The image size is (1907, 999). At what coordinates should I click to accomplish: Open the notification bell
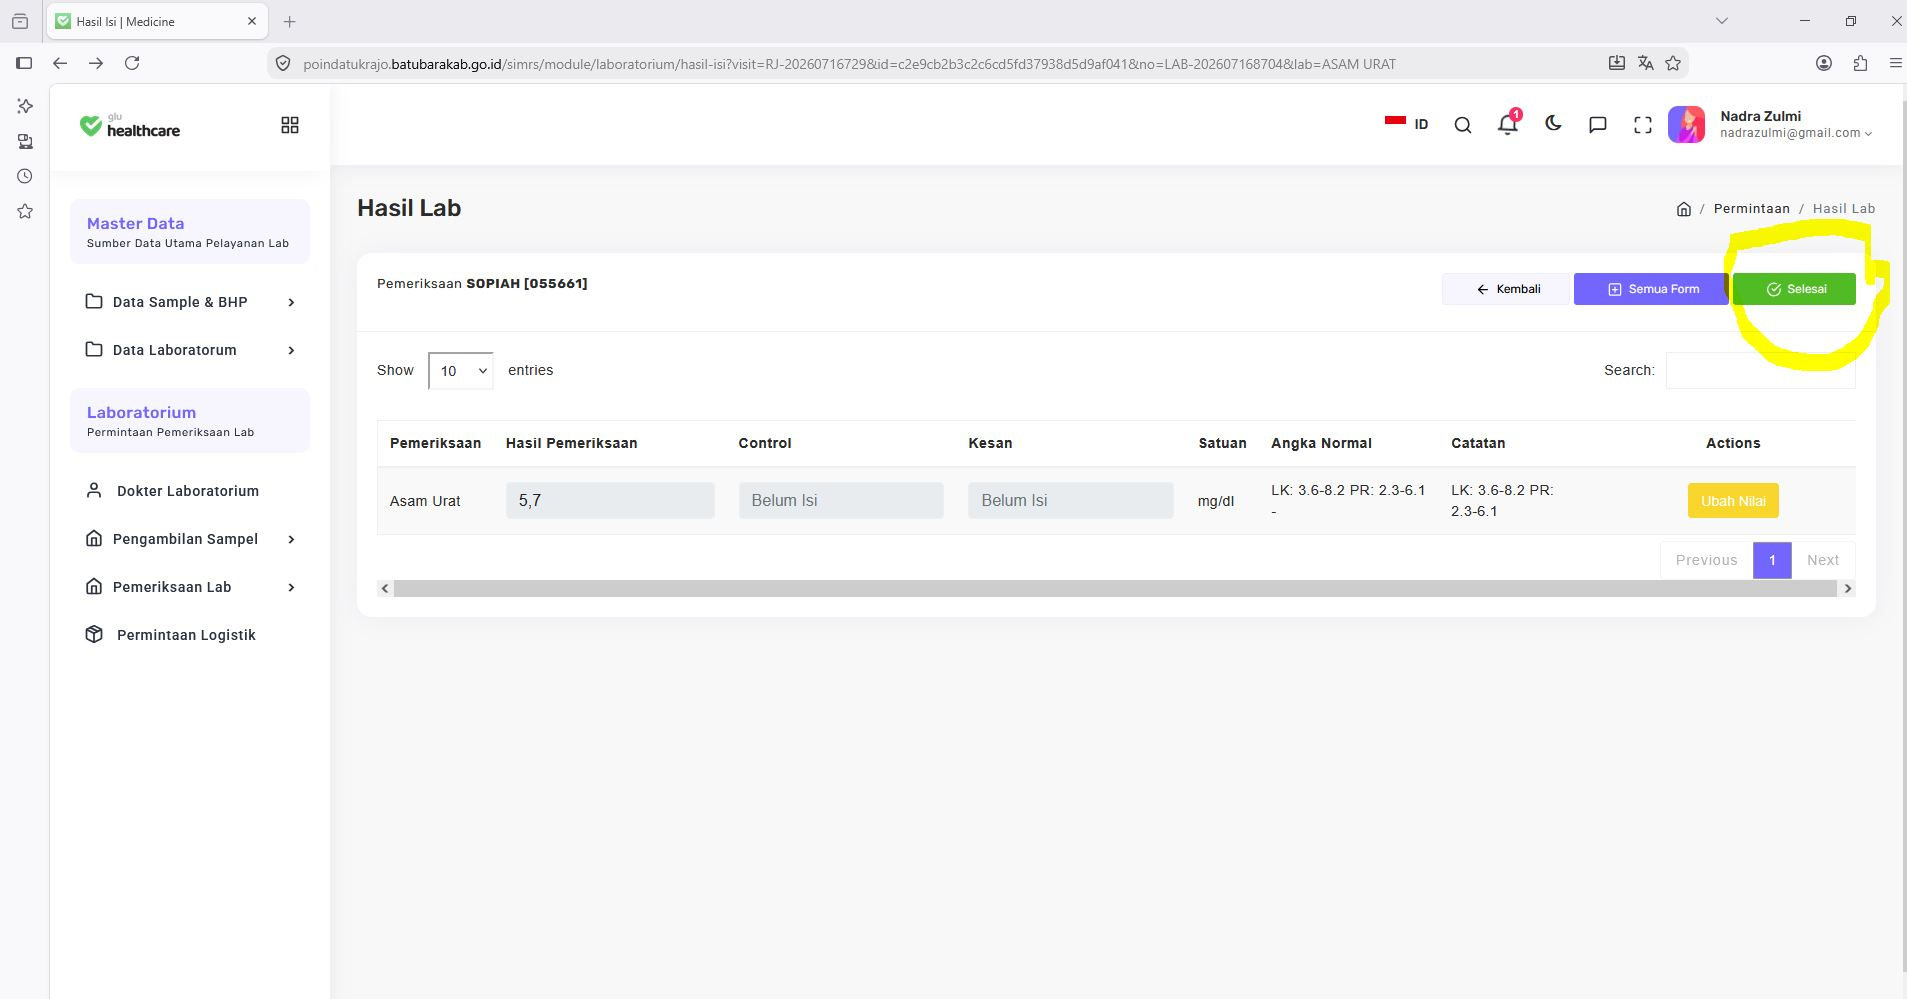[x=1508, y=124]
